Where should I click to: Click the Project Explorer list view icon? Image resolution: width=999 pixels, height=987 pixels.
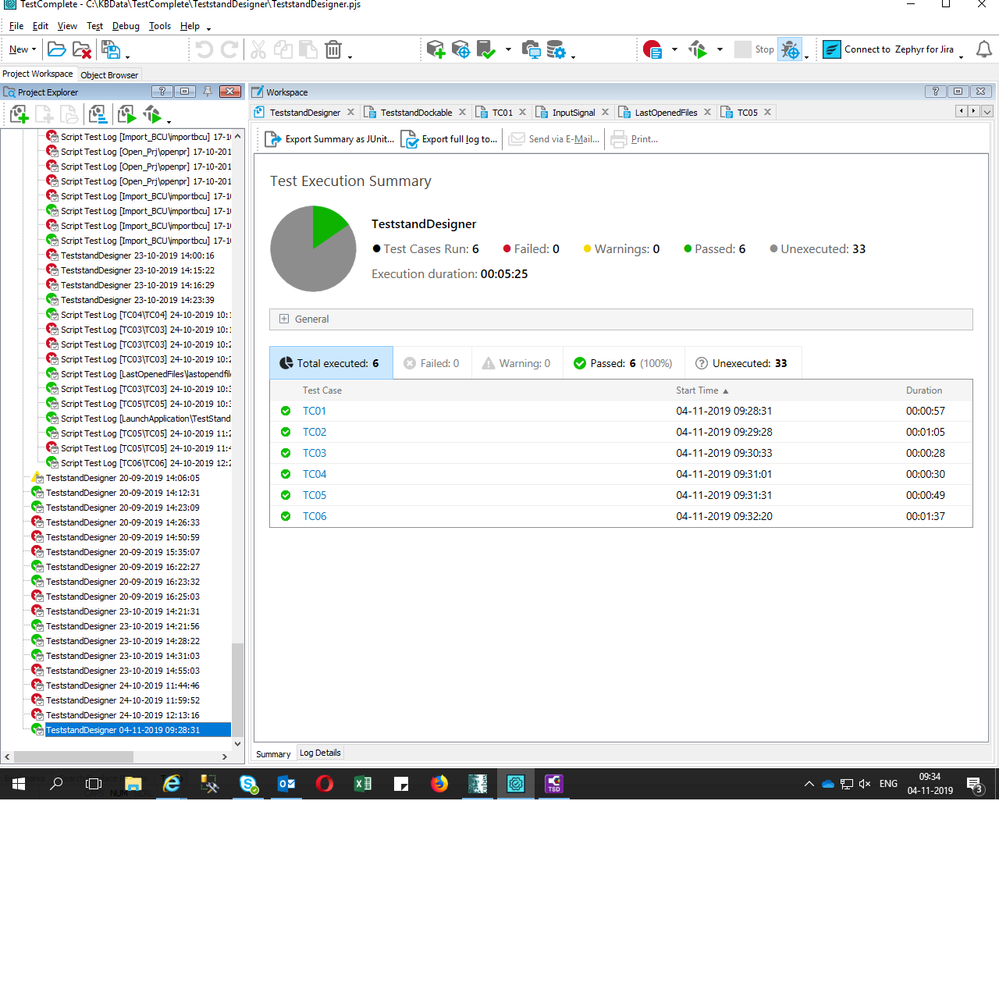tap(97, 115)
